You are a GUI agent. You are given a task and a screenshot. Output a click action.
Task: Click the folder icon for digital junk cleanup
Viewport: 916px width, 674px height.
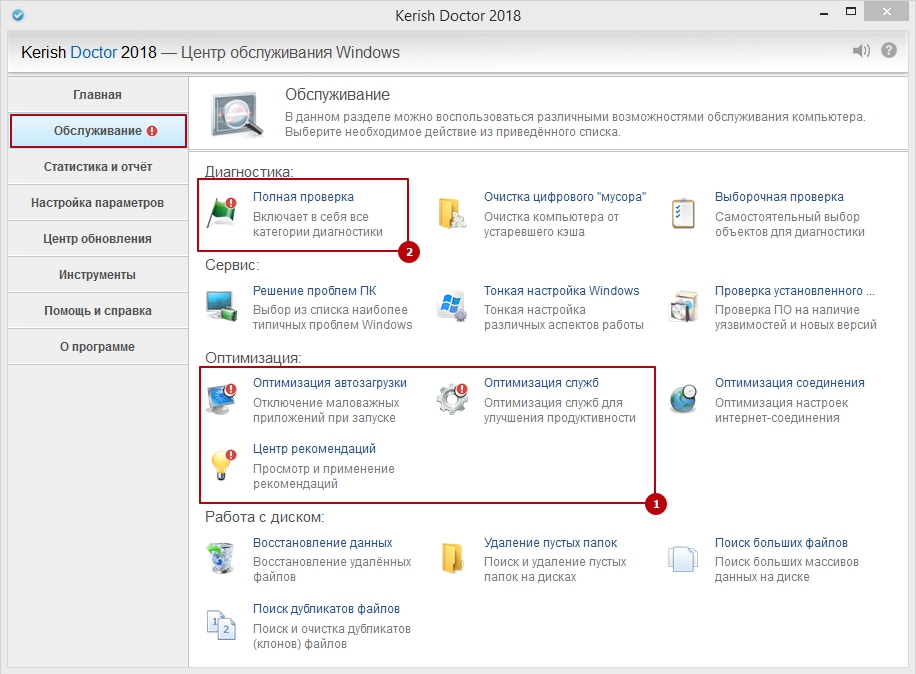point(452,213)
